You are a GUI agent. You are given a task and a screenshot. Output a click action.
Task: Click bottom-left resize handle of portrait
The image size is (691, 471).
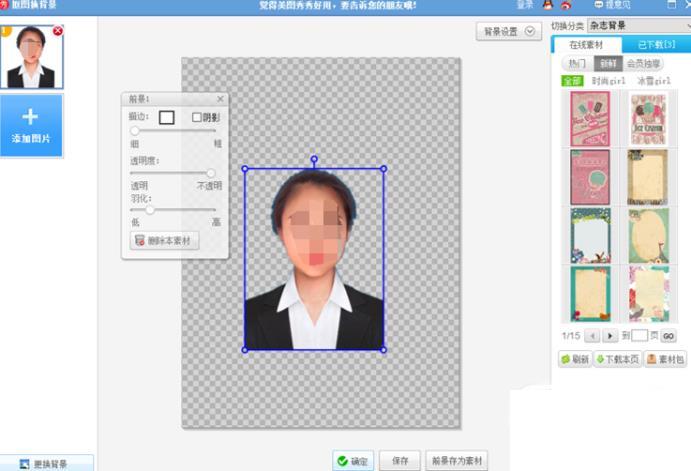click(x=245, y=350)
